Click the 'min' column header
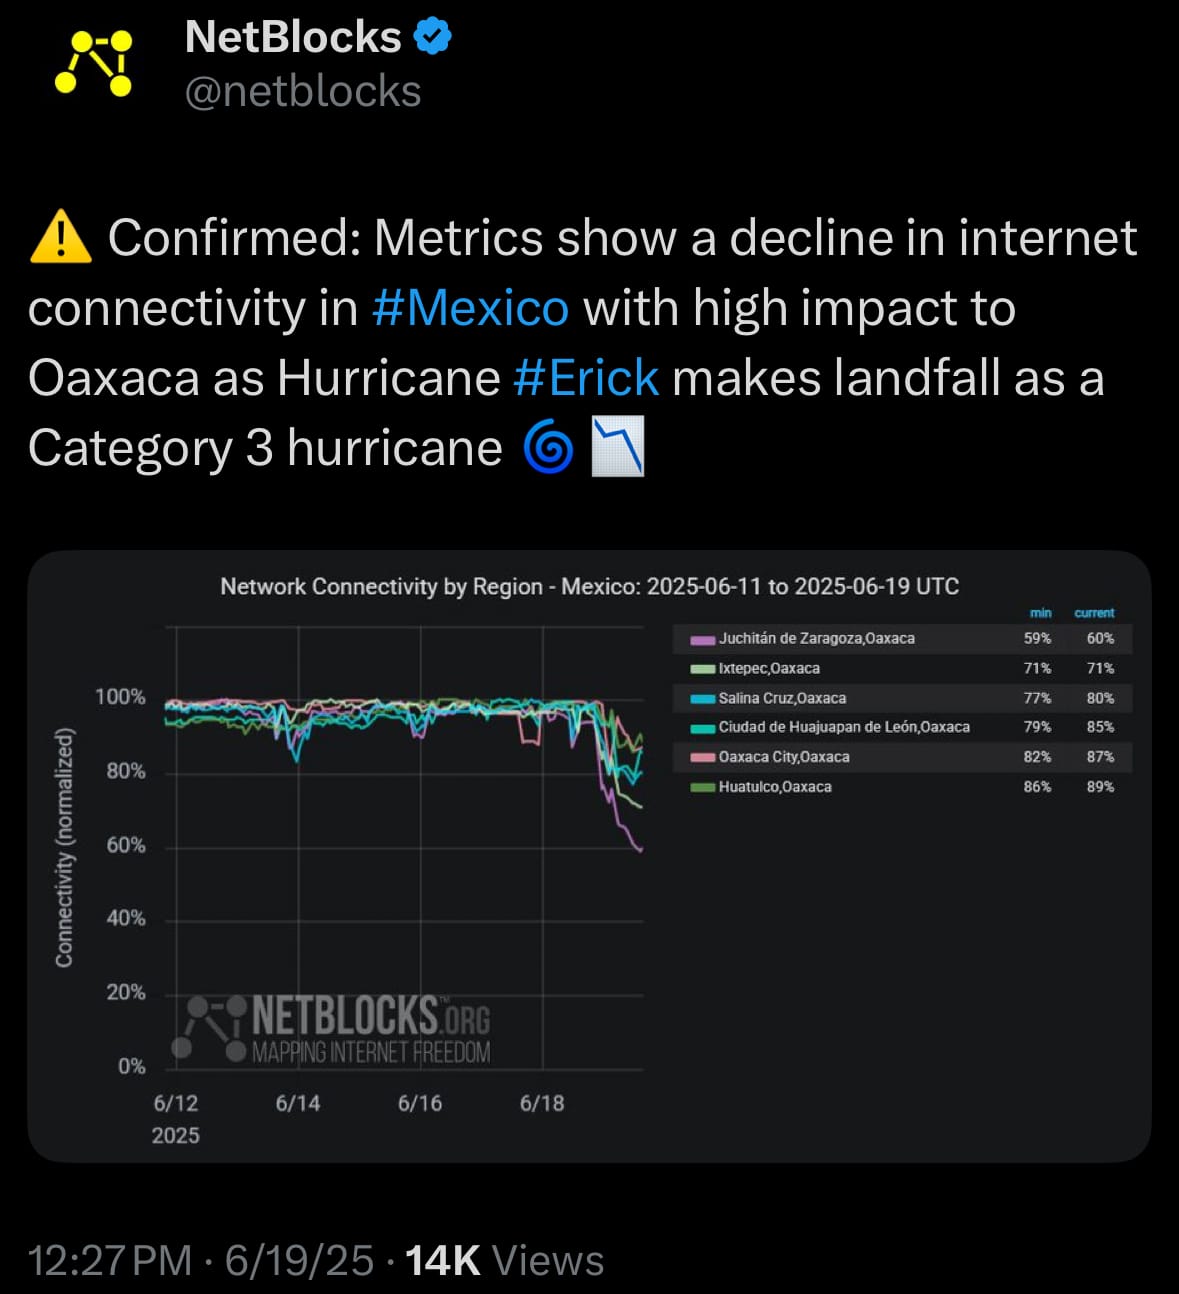Screen dimensions: 1179x1294 coord(1040,613)
